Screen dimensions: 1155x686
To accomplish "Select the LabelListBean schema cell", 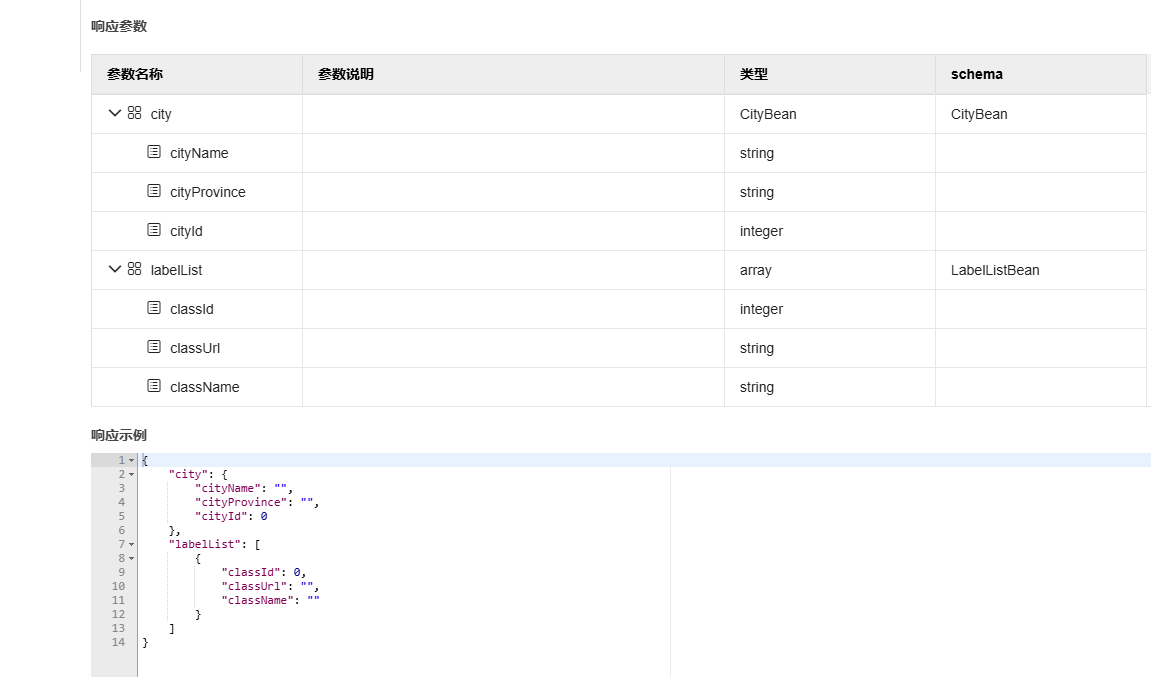I will pos(995,270).
